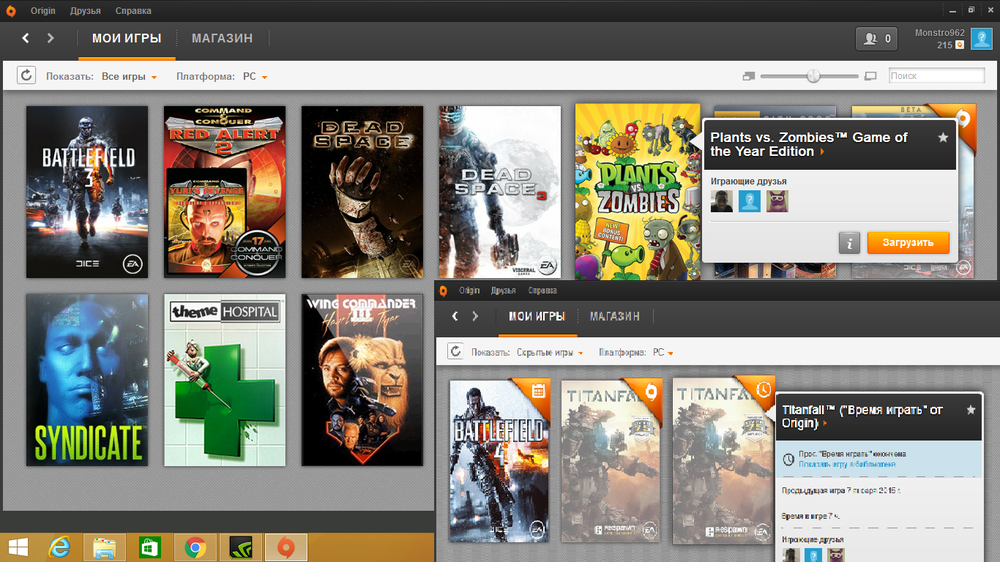The image size is (1000, 562).
Task: Expand the main window's PC platform dropdown
Action: click(255, 77)
